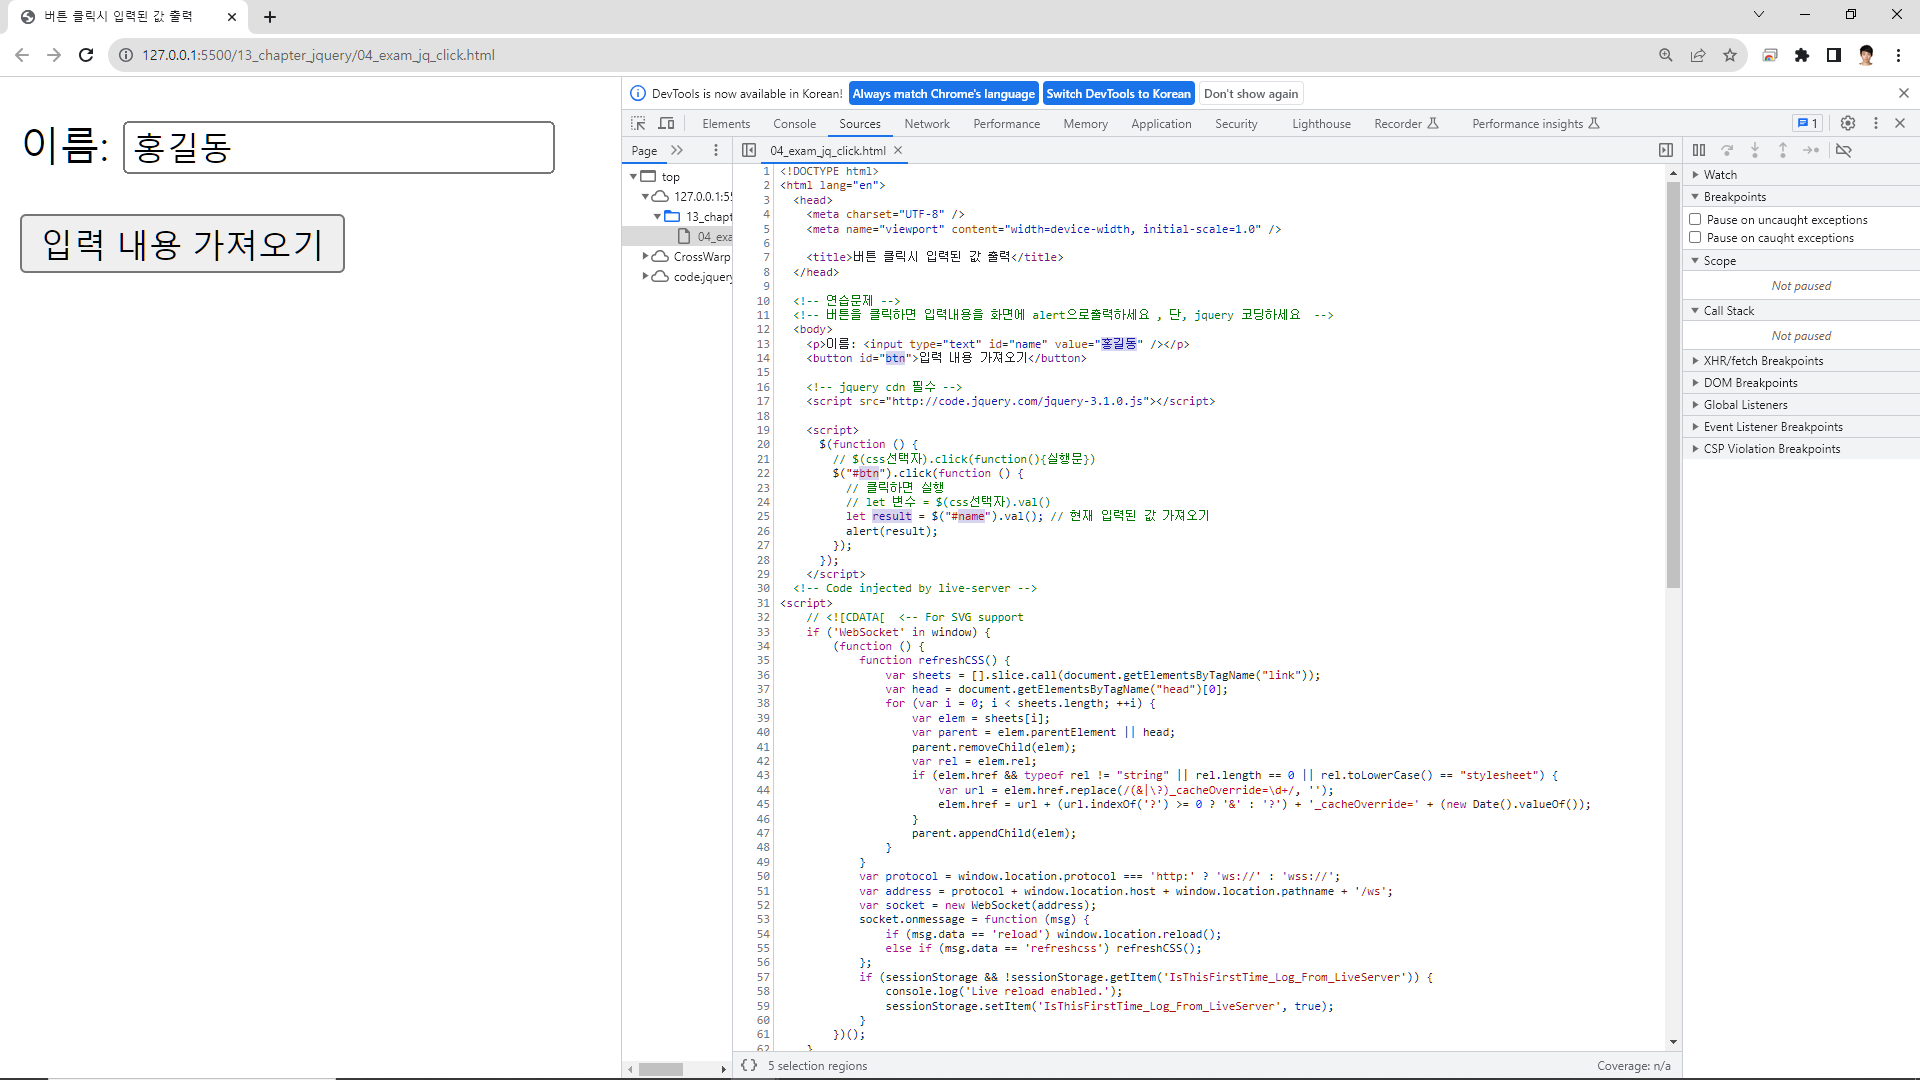Click the 입력 내용 가져오기 button
This screenshot has height=1080, width=1920.
[182, 243]
